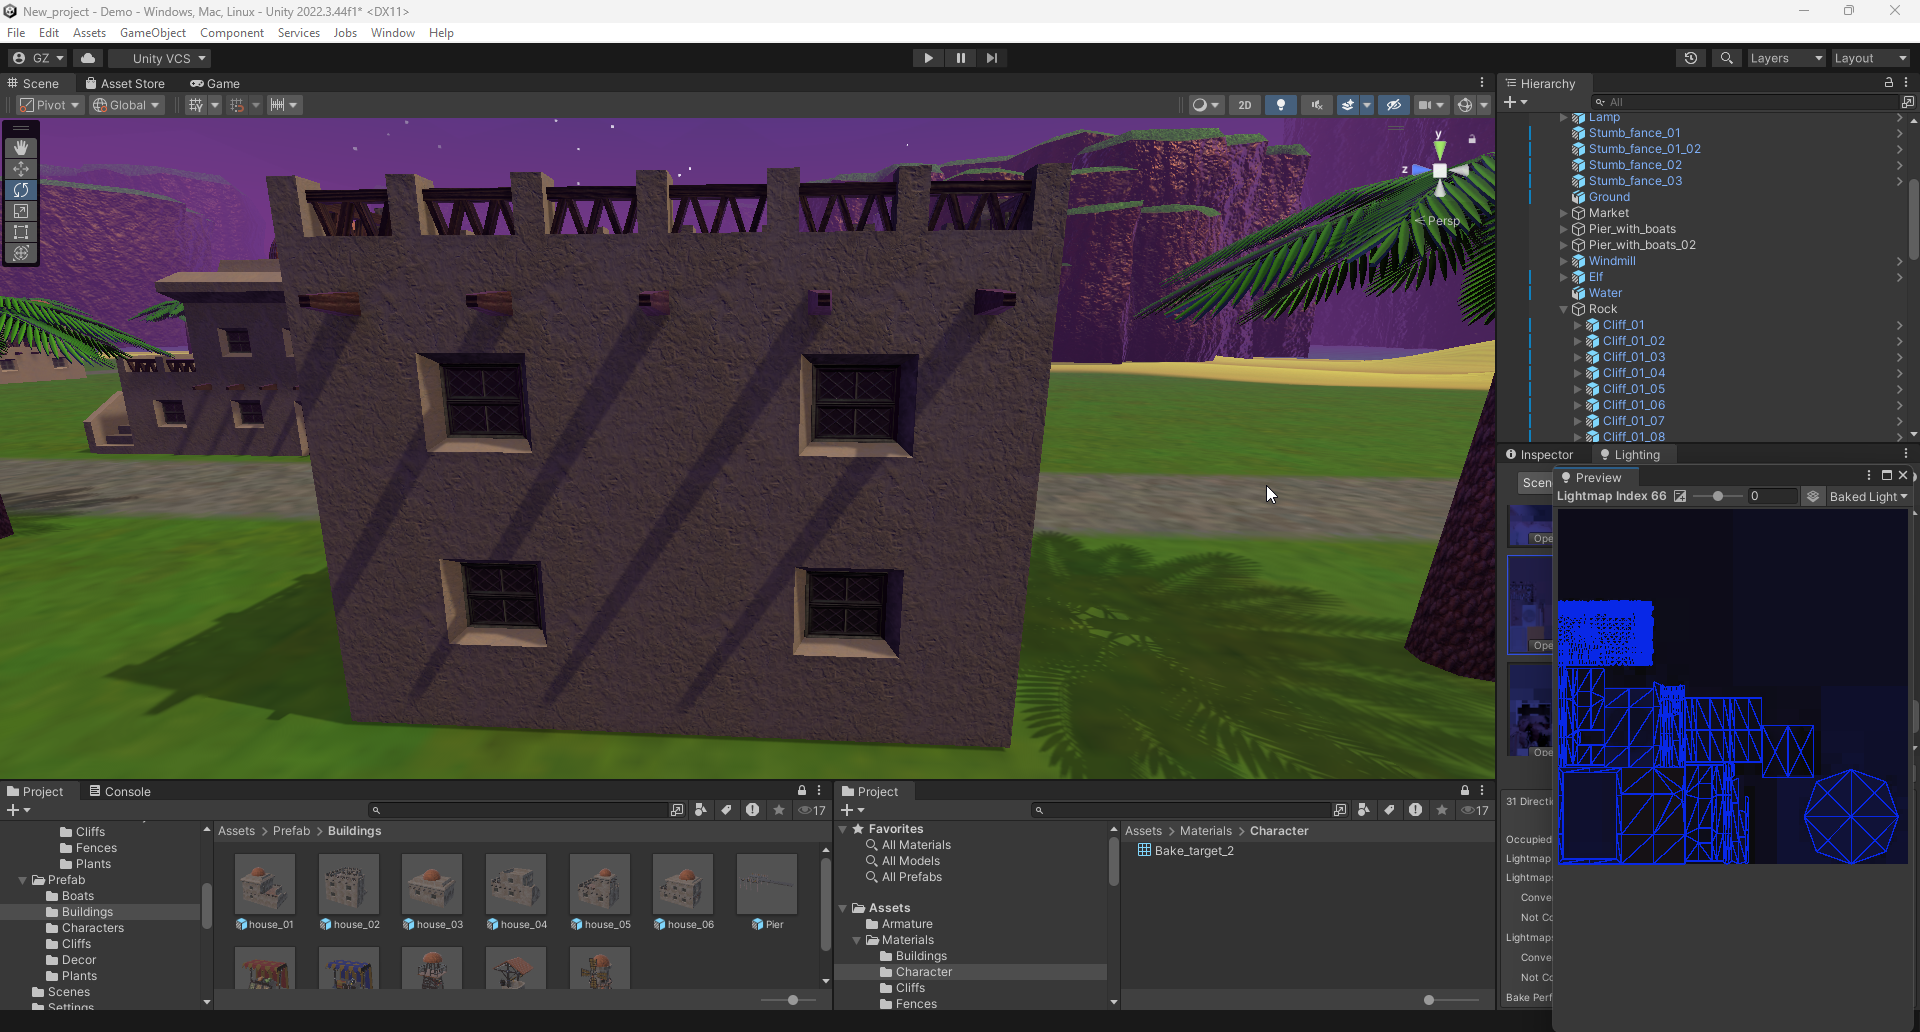1920x1032 pixels.
Task: Toggle 2D scene view mode
Action: 1245,105
